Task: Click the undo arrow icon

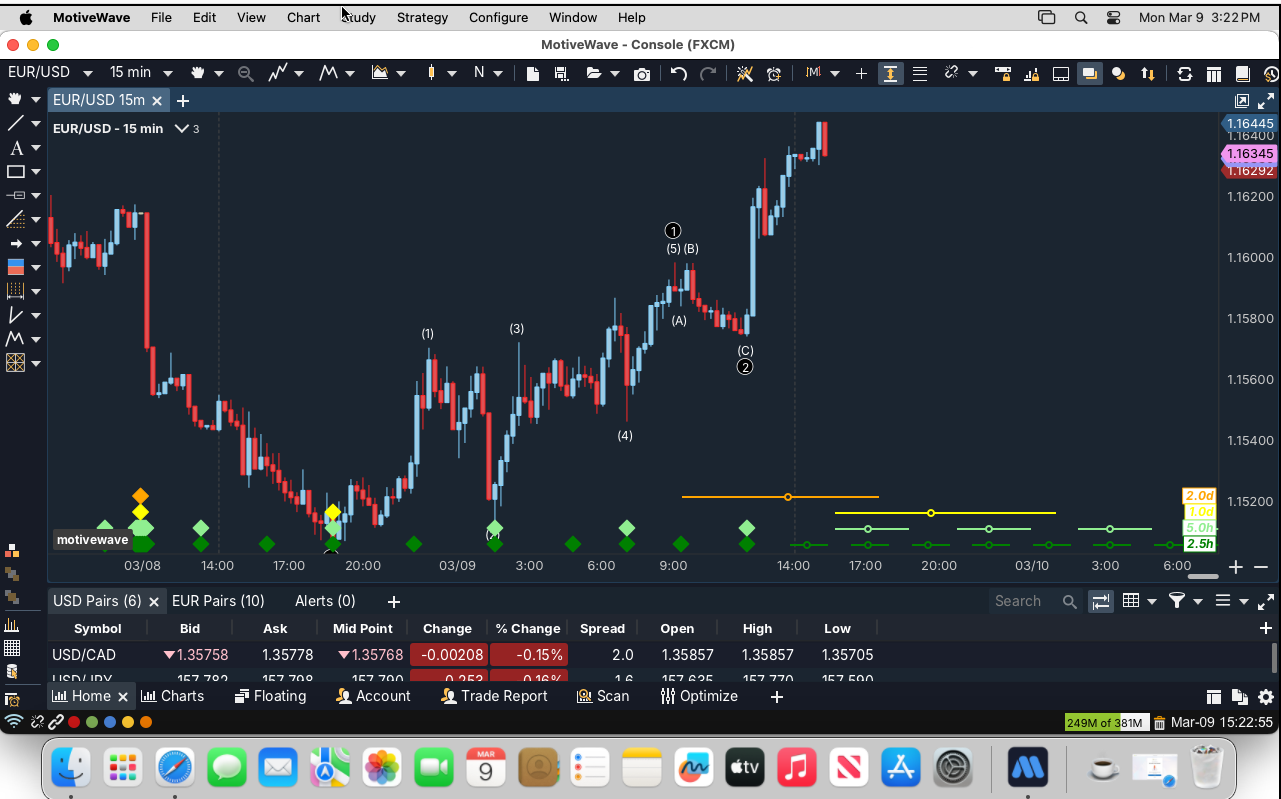Action: 679,73
